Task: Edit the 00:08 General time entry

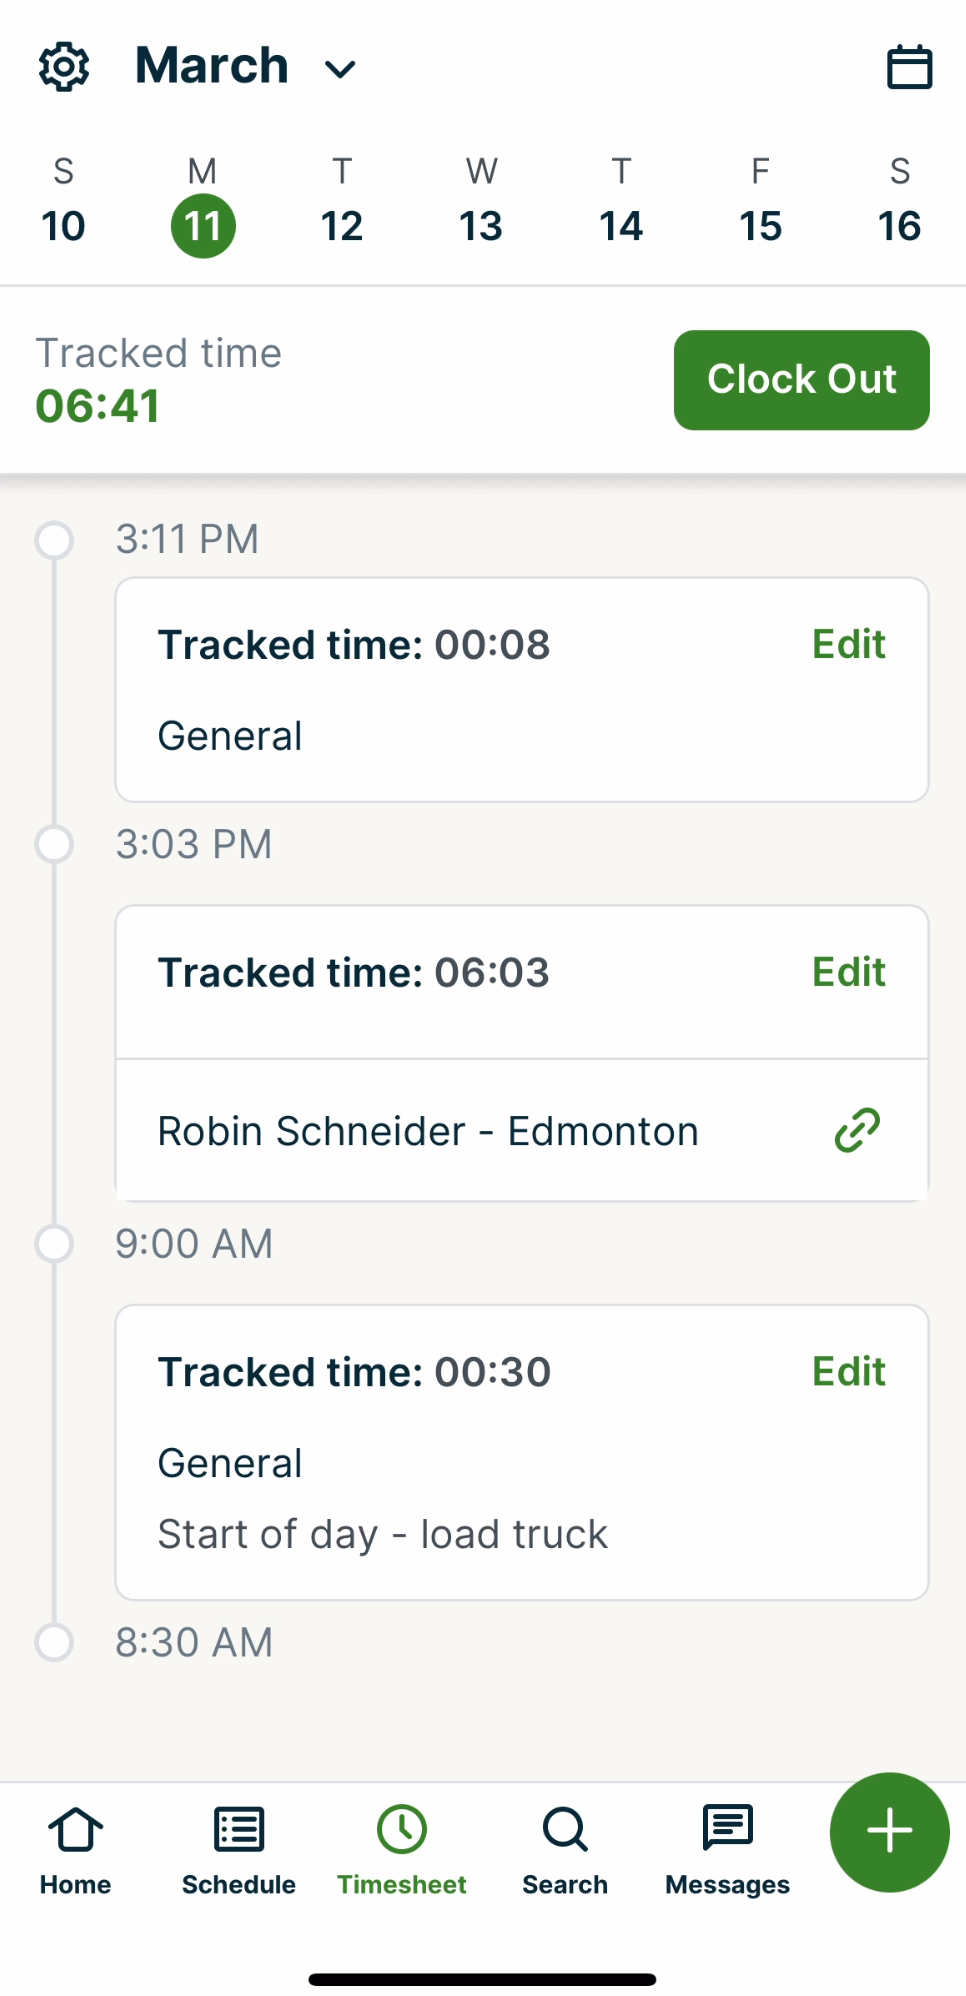Action: coord(848,645)
